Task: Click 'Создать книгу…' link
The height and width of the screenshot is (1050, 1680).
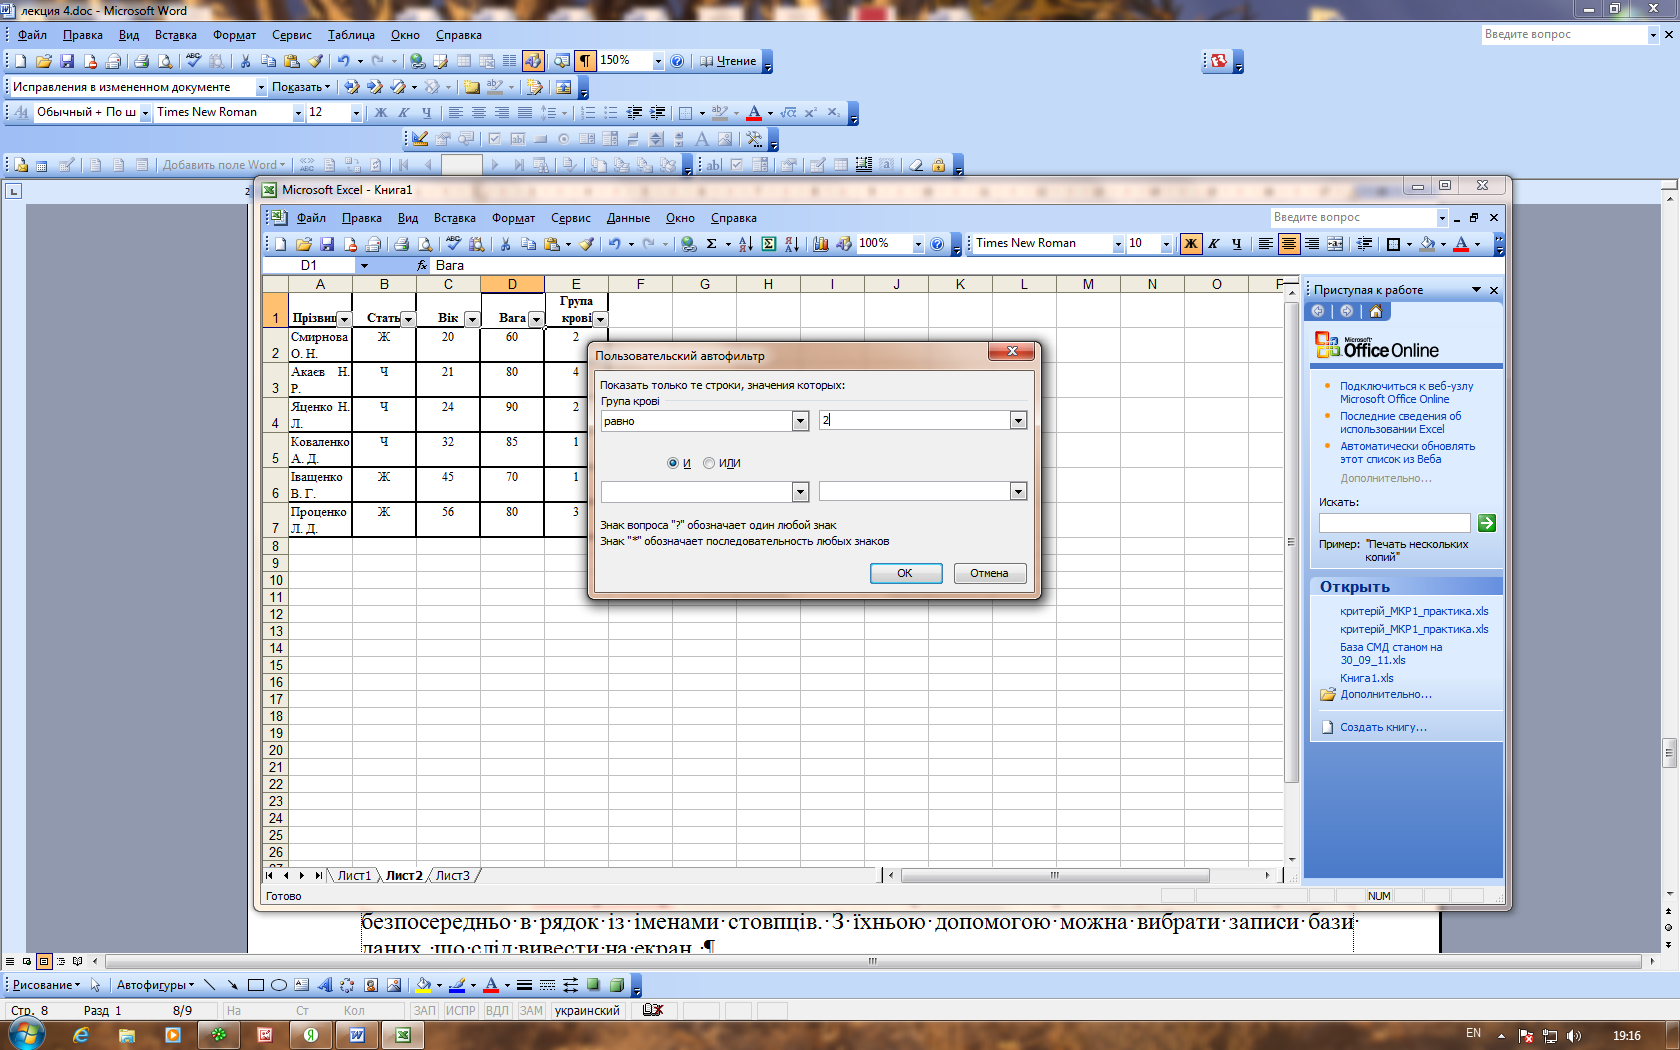Action: (x=1383, y=727)
